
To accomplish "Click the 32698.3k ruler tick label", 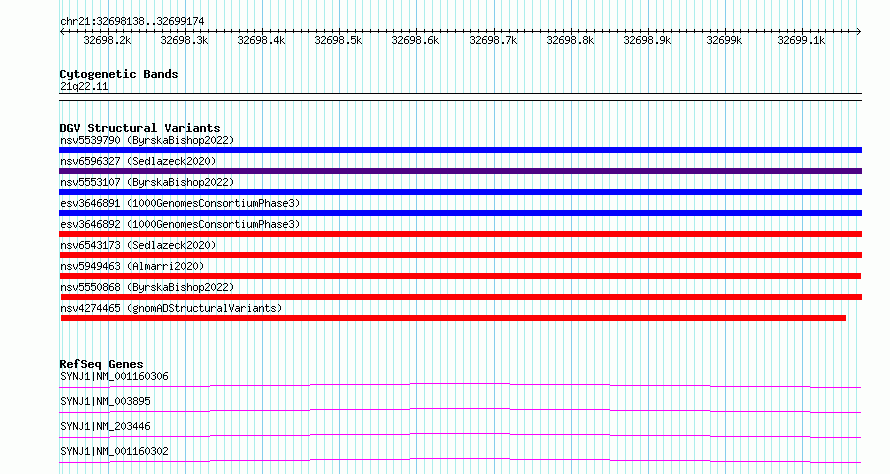I will 184,40.
